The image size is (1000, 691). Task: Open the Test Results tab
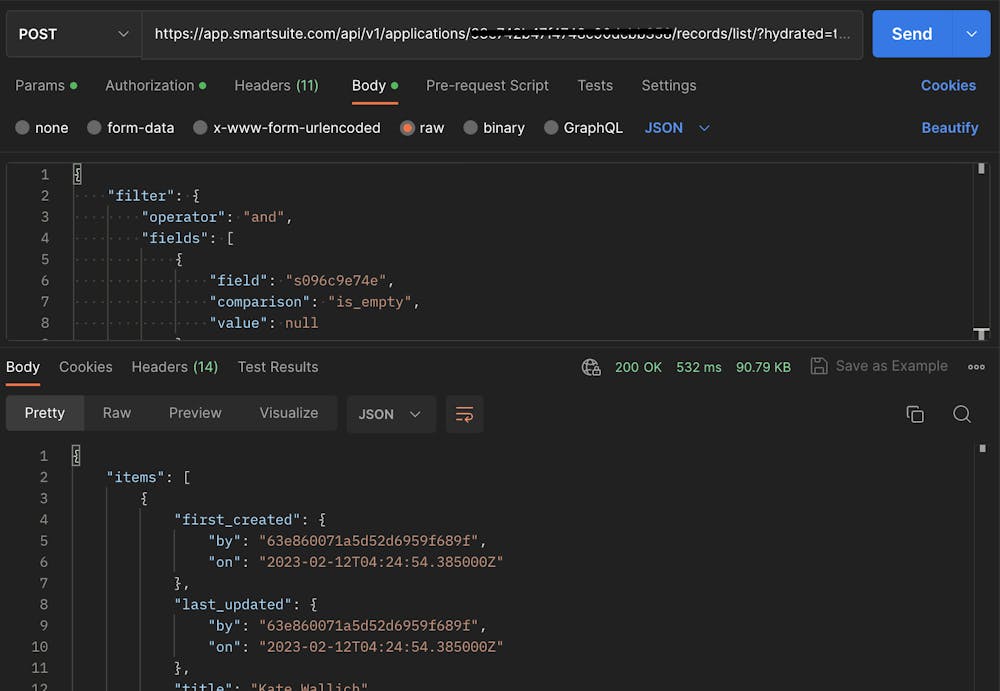278,367
